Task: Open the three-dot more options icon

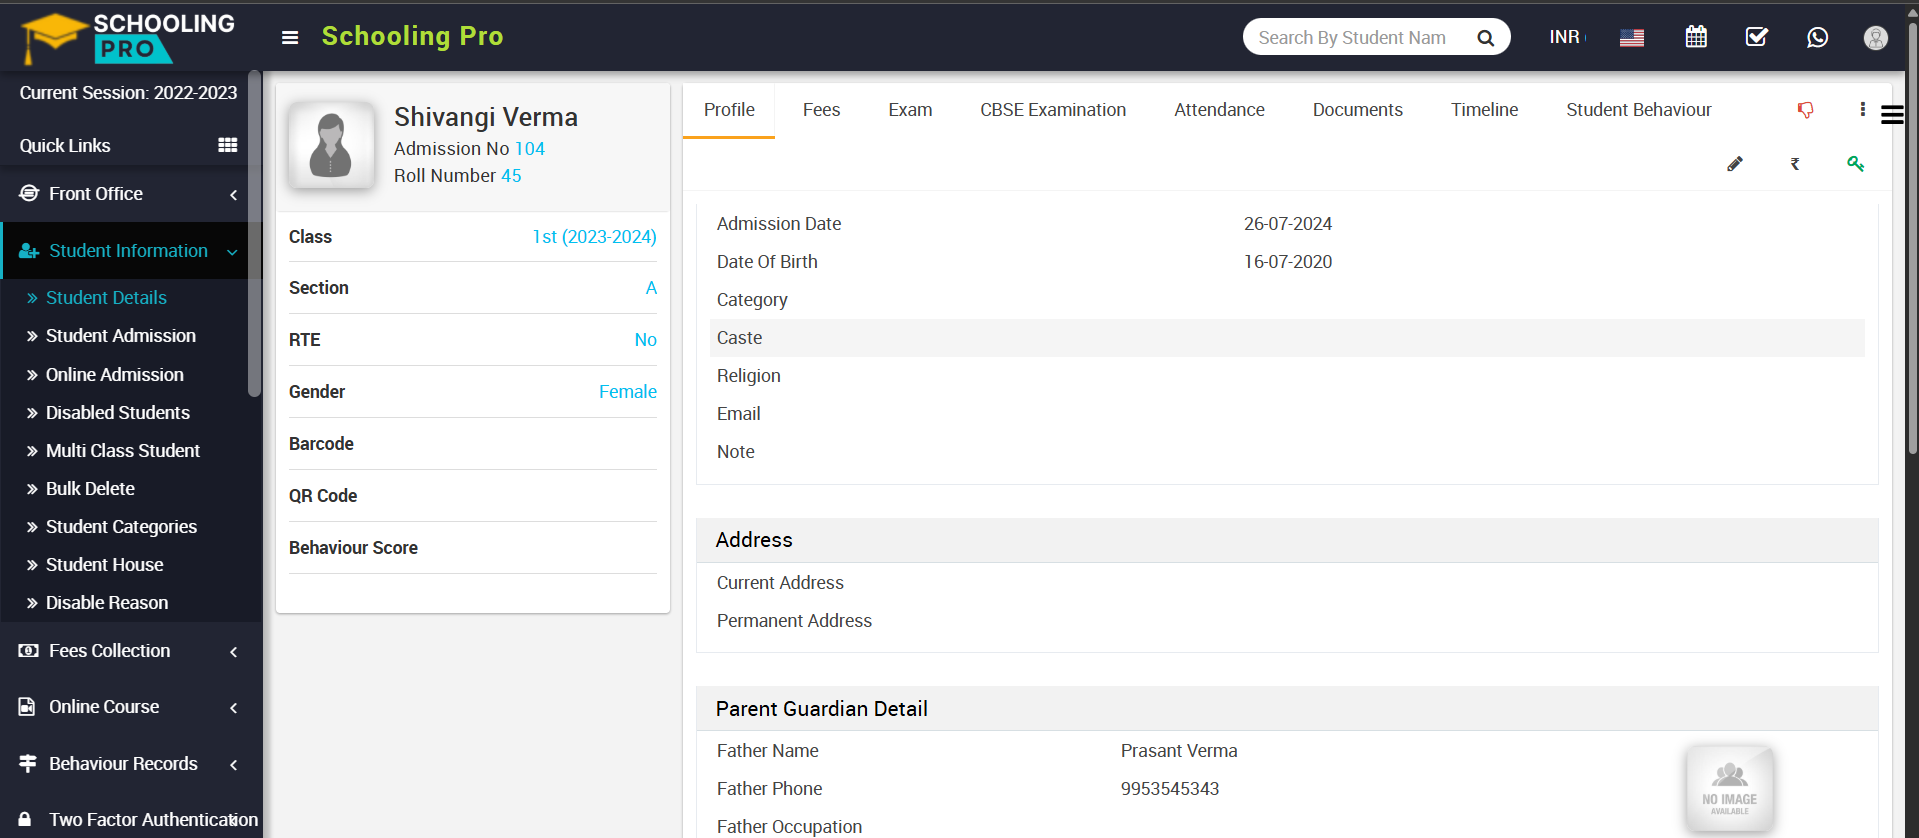Action: point(1862,109)
